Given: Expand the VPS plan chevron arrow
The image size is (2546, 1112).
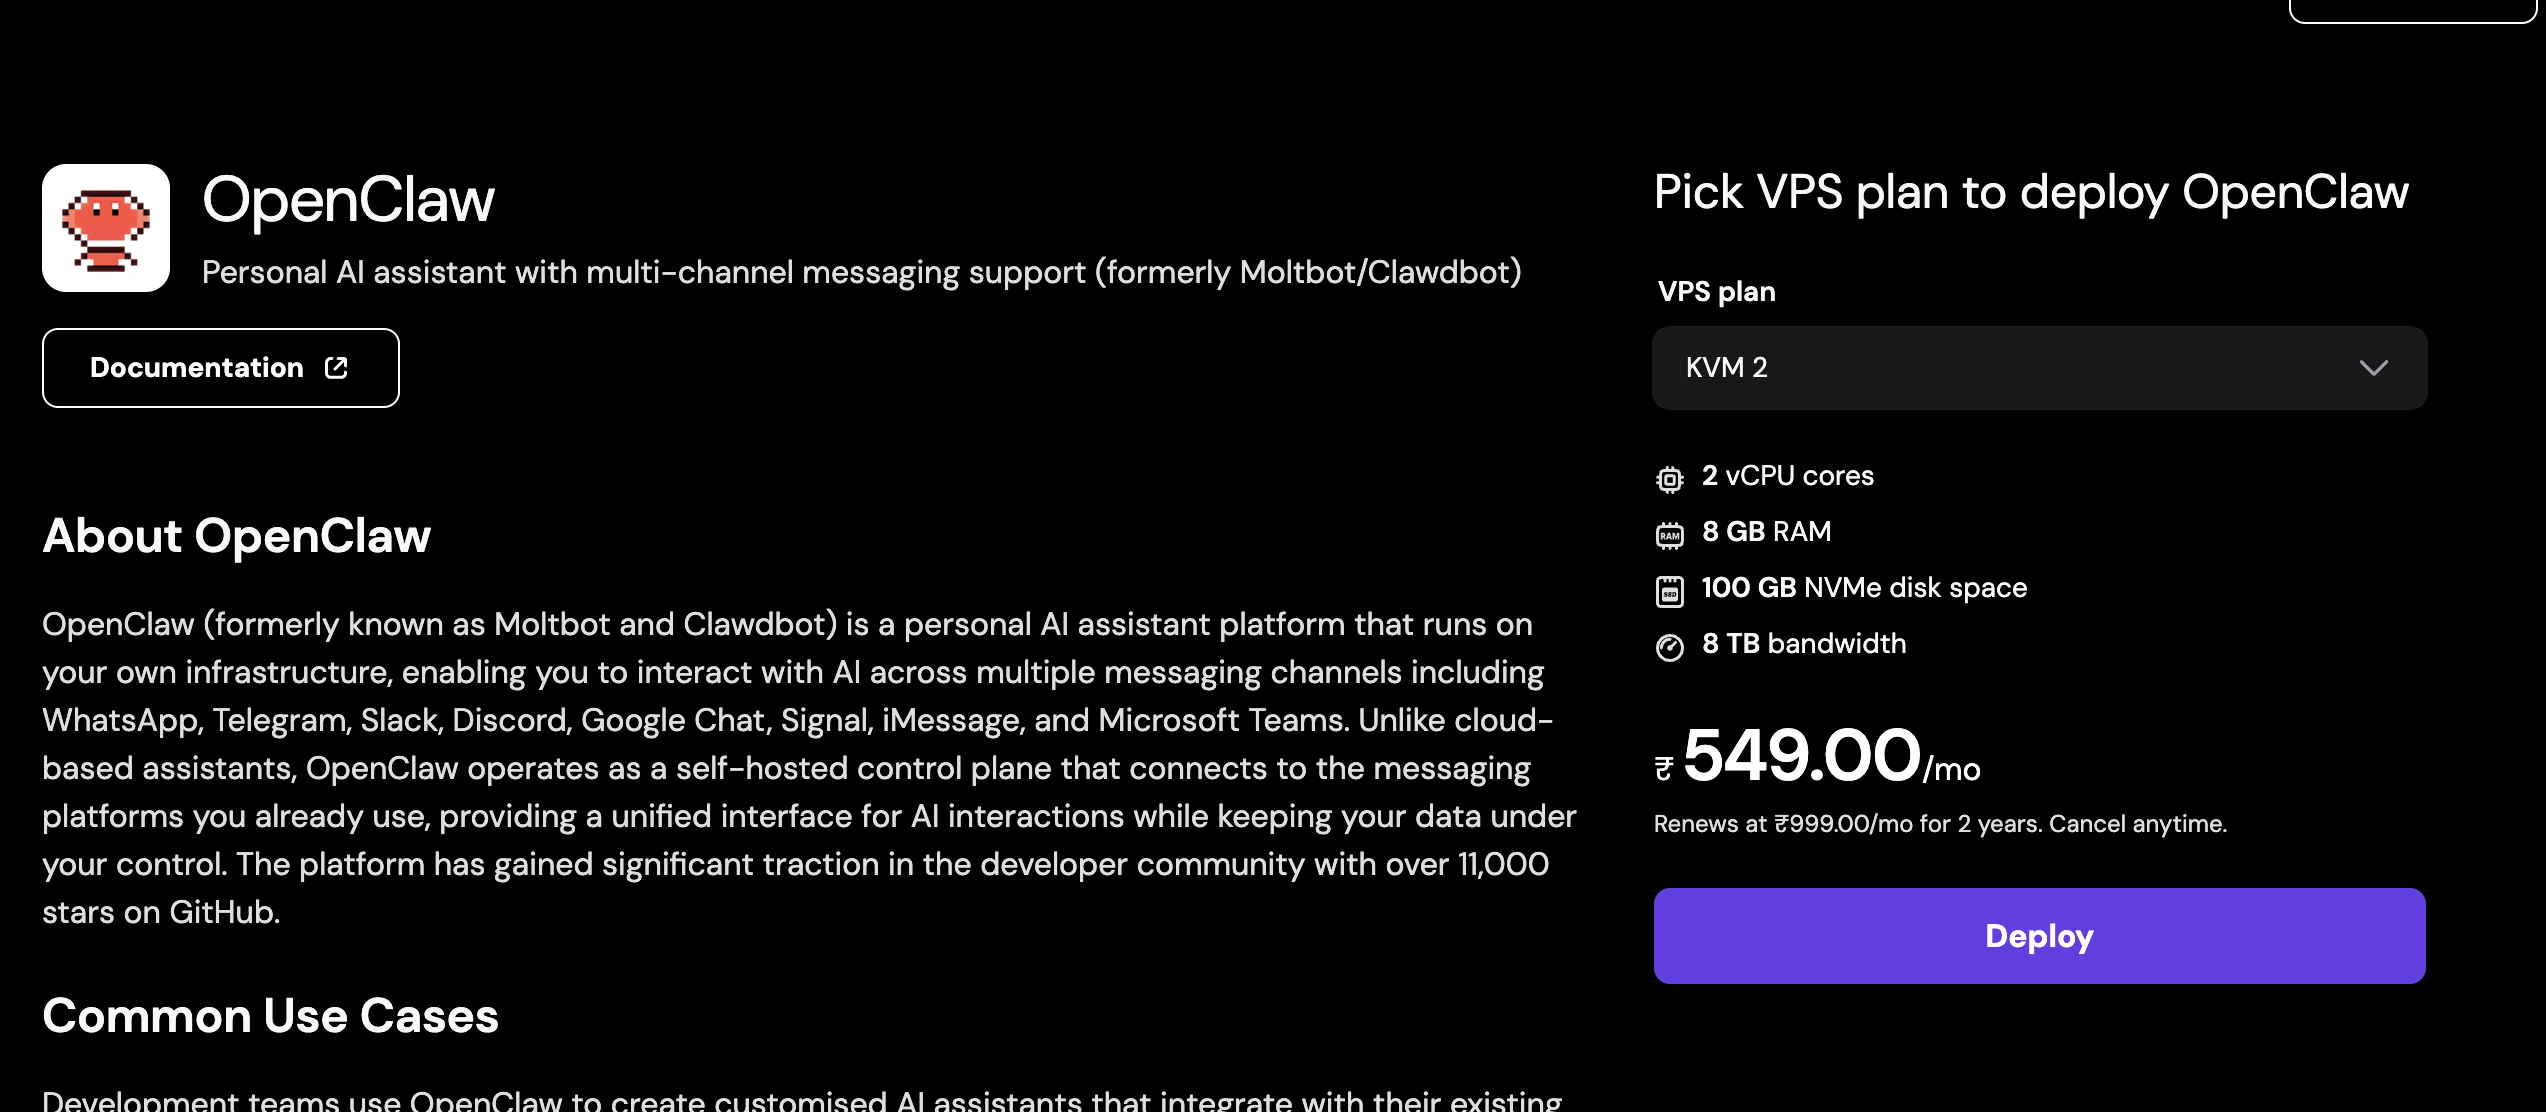Looking at the screenshot, I should pyautogui.click(x=2373, y=368).
